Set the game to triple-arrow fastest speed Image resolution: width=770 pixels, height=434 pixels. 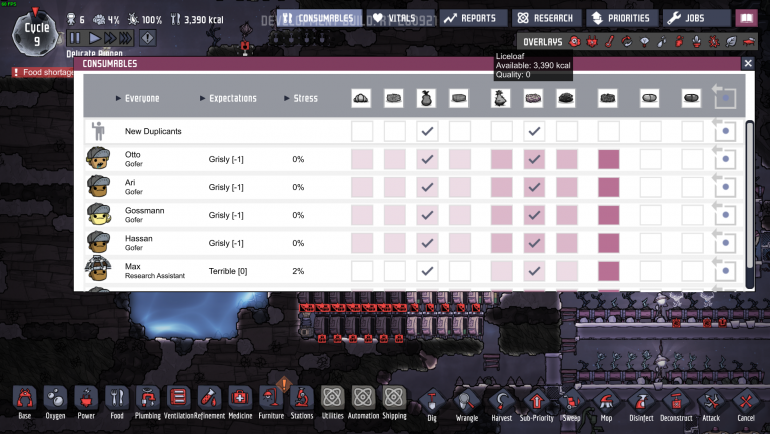(126, 38)
